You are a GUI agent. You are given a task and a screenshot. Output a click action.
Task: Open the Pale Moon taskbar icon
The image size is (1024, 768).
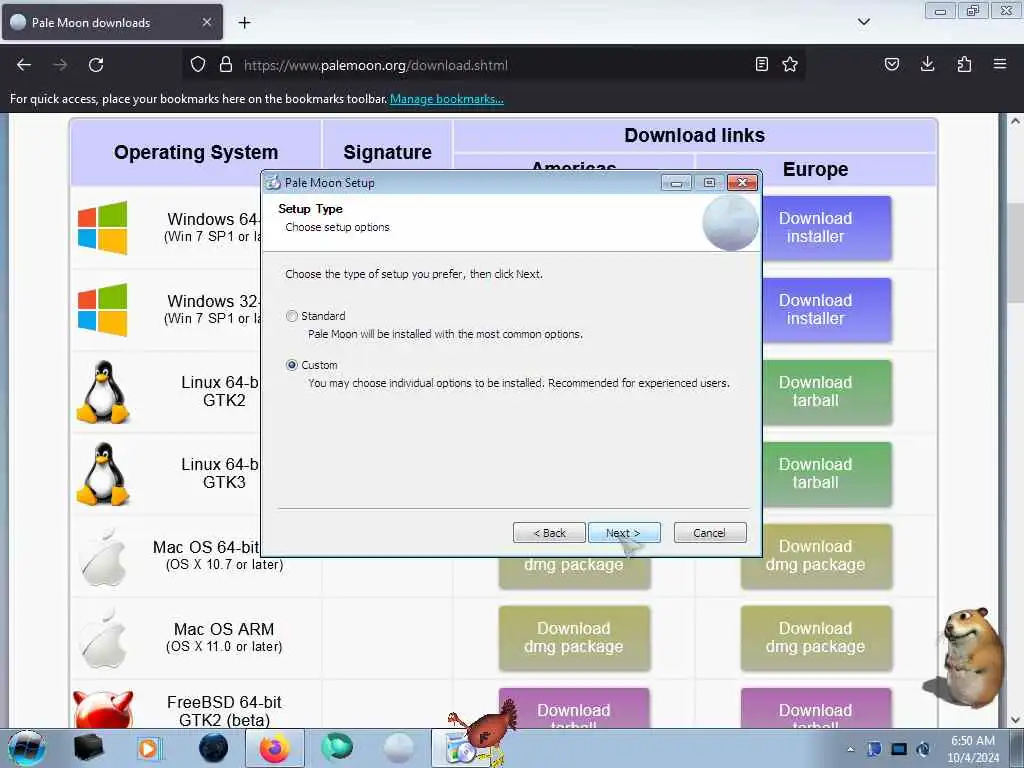click(x=398, y=748)
